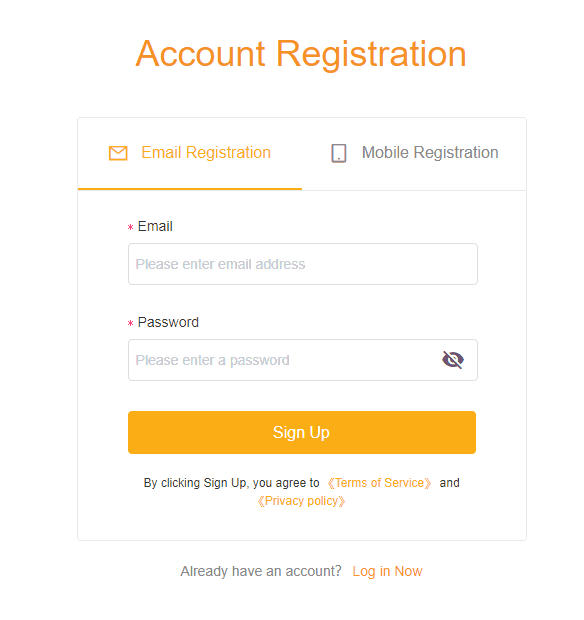The height and width of the screenshot is (620, 584).
Task: Click the mobile phone icon
Action: tap(338, 153)
